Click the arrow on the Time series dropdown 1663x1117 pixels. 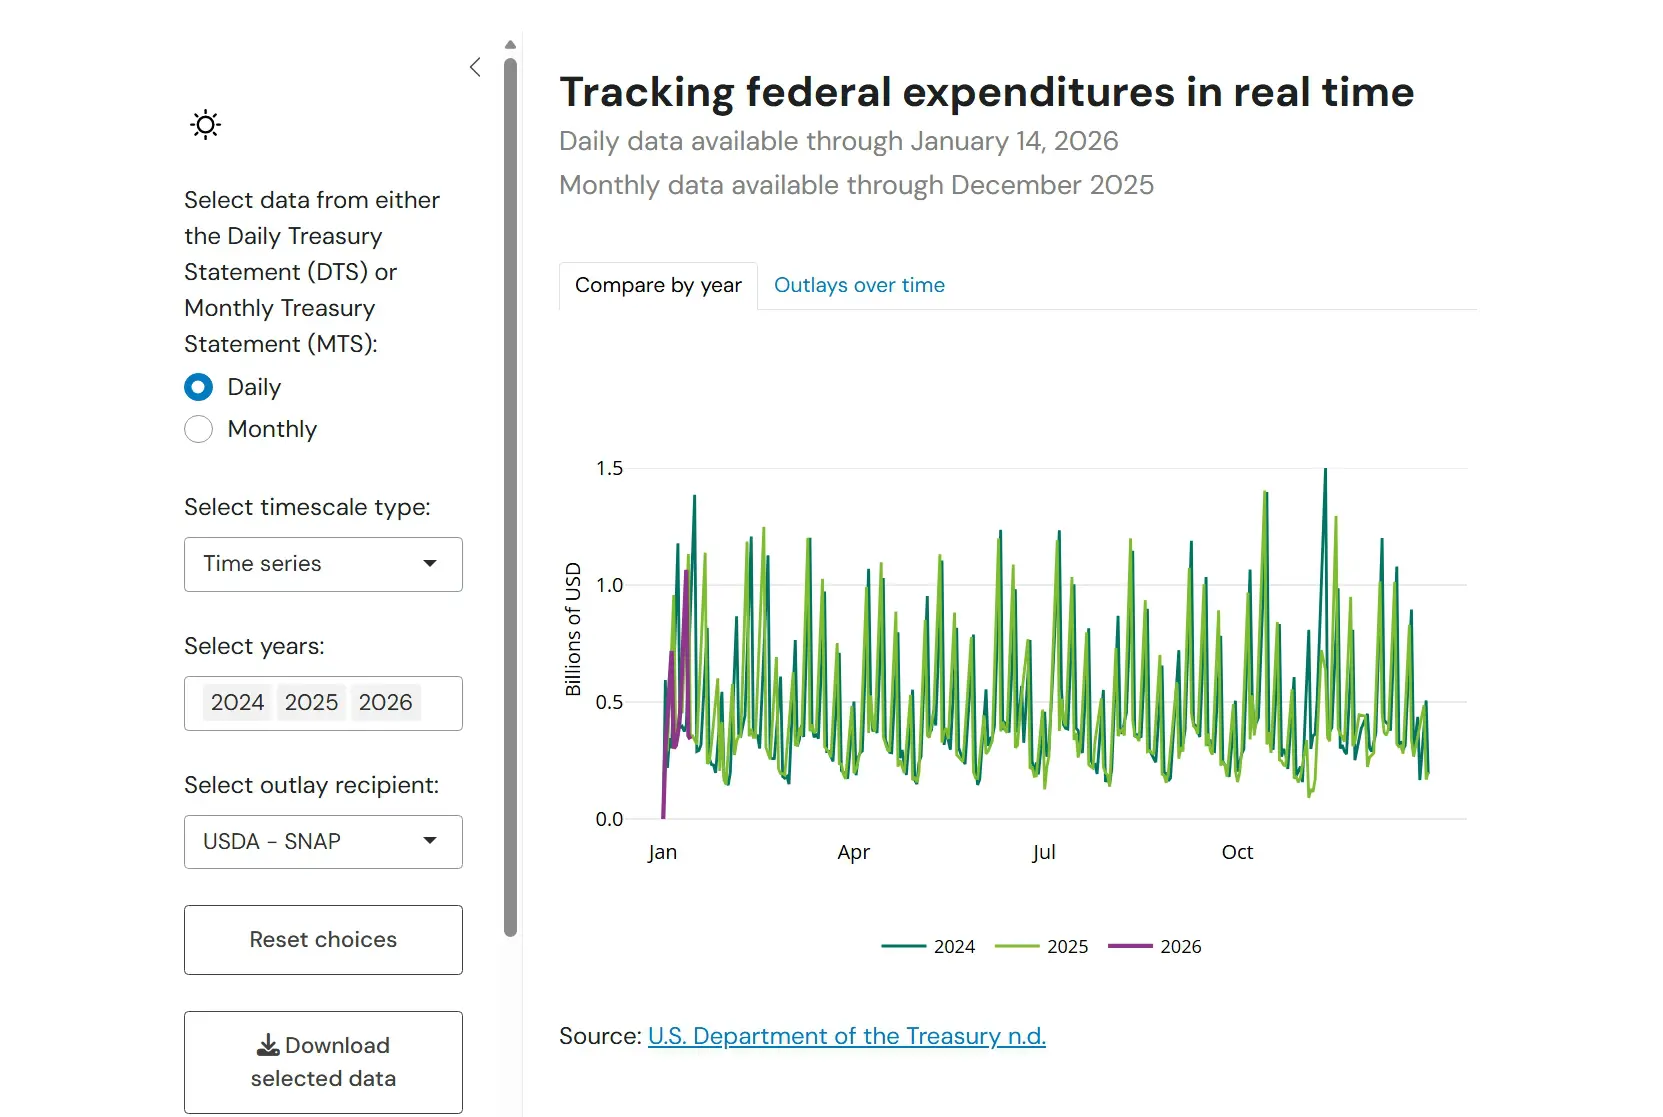pos(430,564)
